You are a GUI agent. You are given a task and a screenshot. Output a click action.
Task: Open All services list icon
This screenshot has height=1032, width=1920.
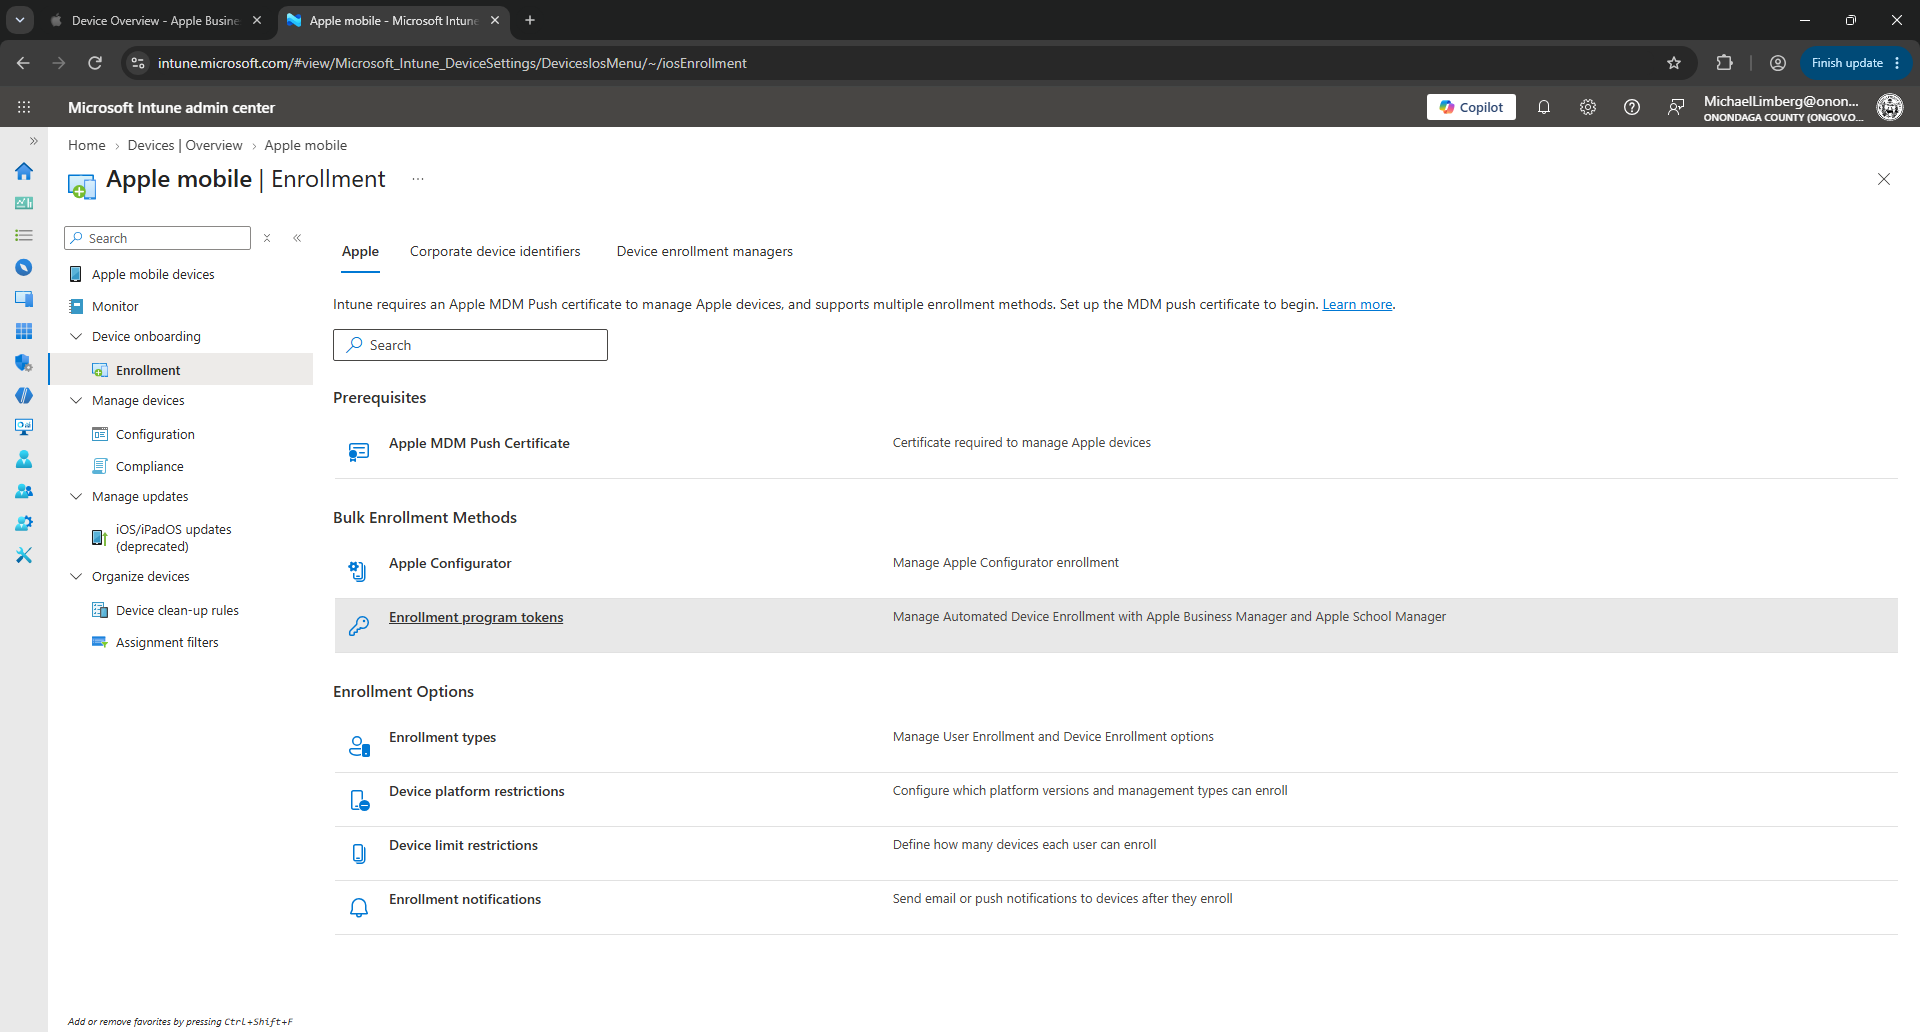click(x=24, y=235)
